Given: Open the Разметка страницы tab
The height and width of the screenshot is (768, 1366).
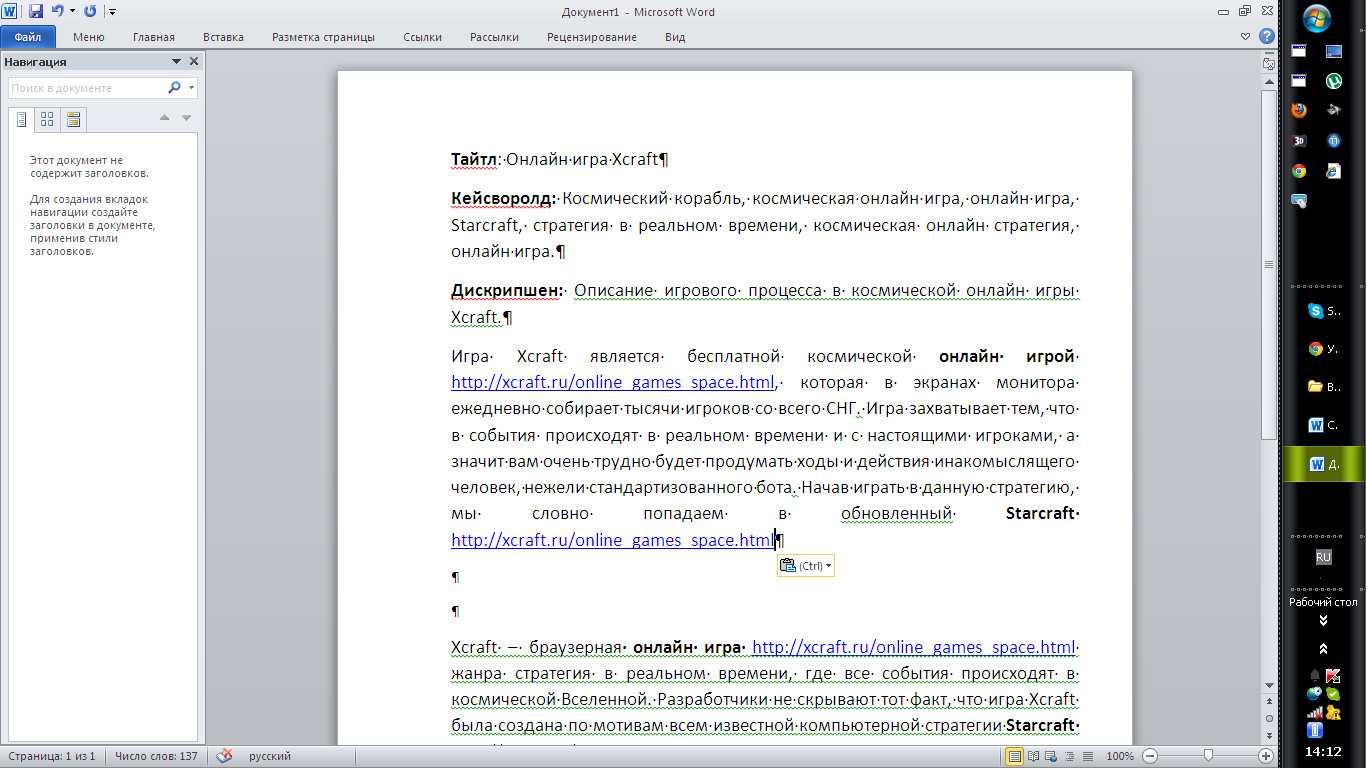Looking at the screenshot, I should (323, 37).
